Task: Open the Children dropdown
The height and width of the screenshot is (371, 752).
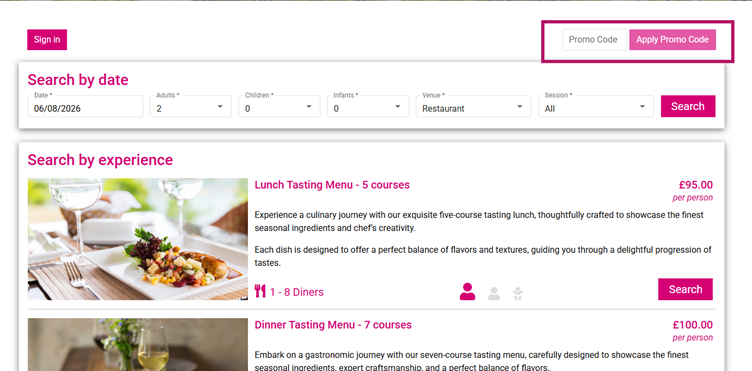Action: click(x=279, y=106)
